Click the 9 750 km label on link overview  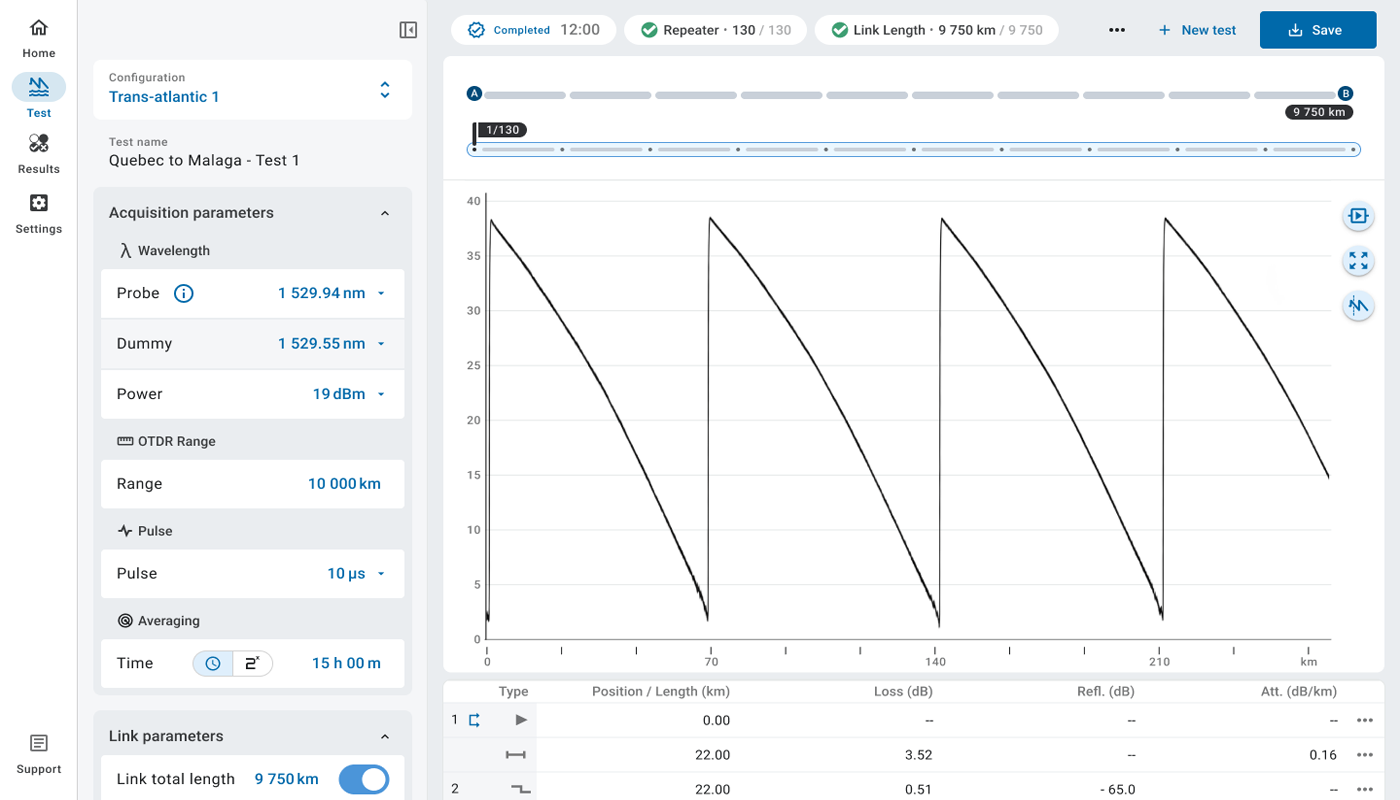click(x=1320, y=112)
